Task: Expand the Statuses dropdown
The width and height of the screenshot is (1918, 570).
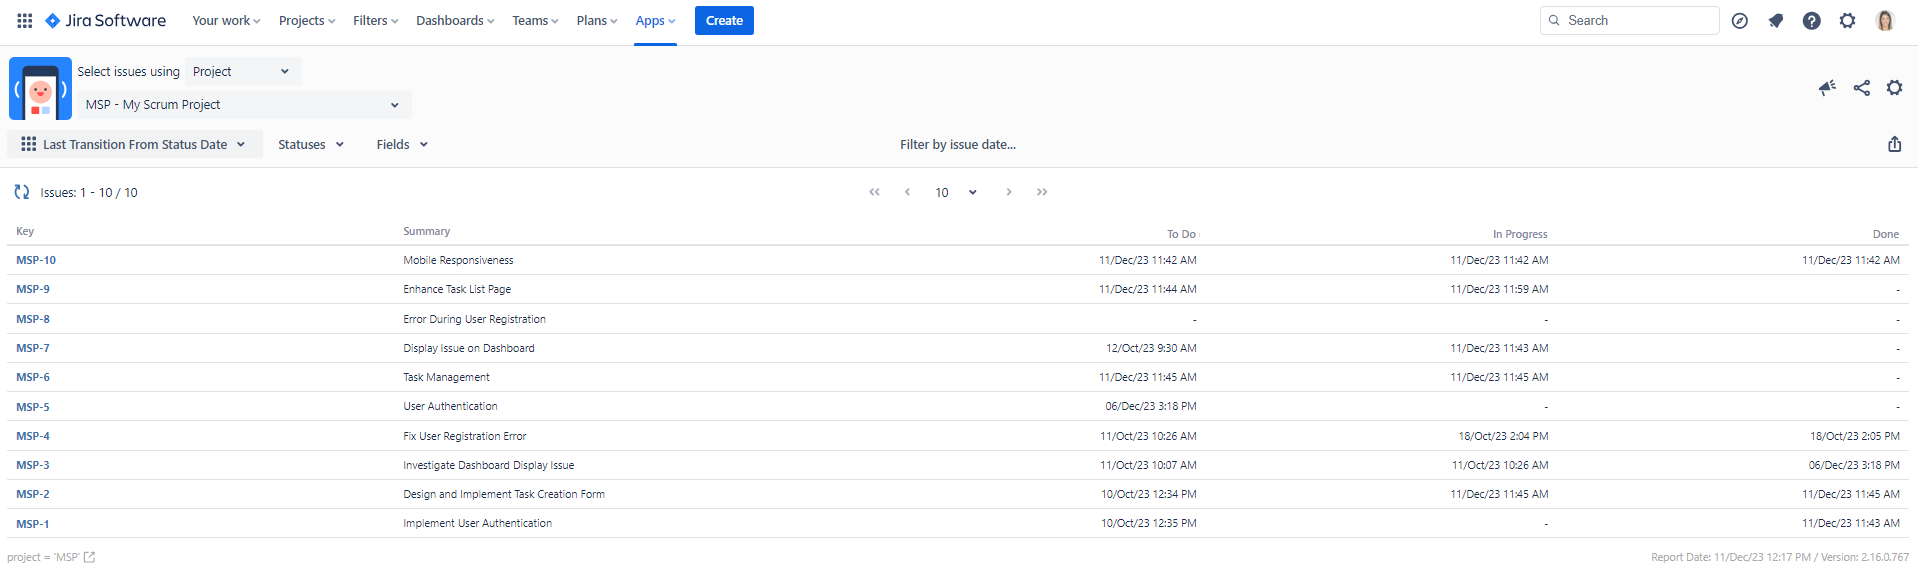Action: (311, 144)
